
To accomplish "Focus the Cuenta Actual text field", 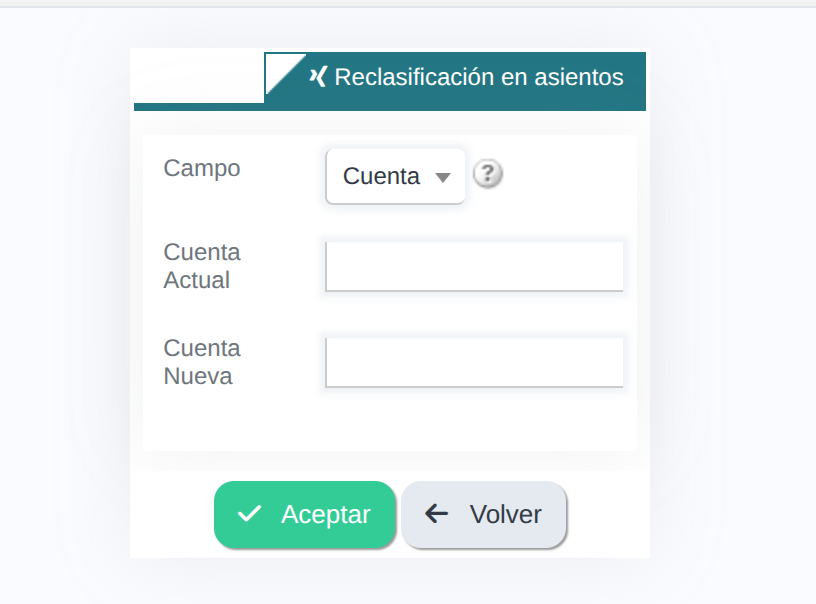I will [x=475, y=266].
